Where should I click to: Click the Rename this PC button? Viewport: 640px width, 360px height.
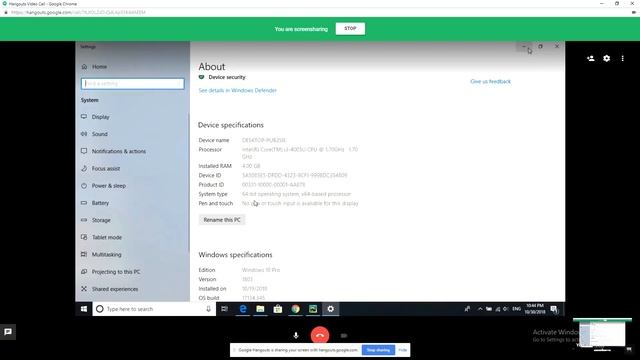pyautogui.click(x=222, y=220)
